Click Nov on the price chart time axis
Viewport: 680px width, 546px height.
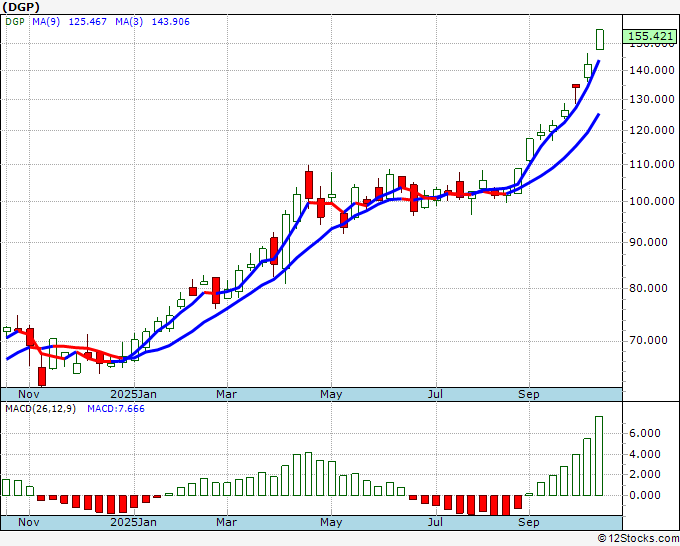[x=29, y=394]
